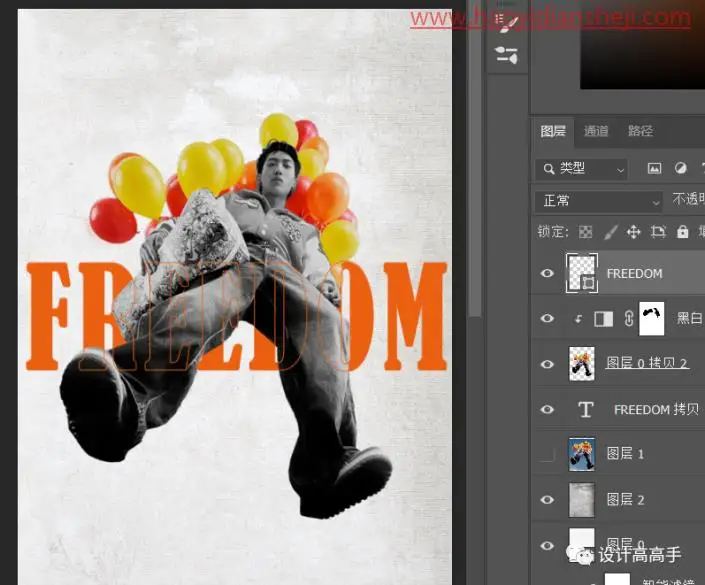Switch to the 图层 (Layers) tab
Viewport: 705px width, 585px height.
coord(553,131)
